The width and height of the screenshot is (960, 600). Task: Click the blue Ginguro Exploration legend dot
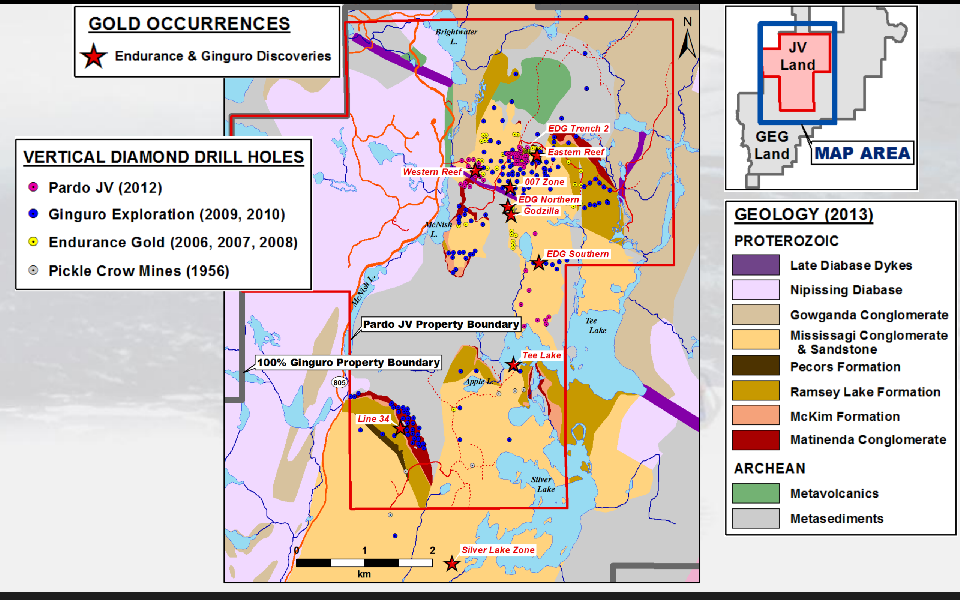35,214
